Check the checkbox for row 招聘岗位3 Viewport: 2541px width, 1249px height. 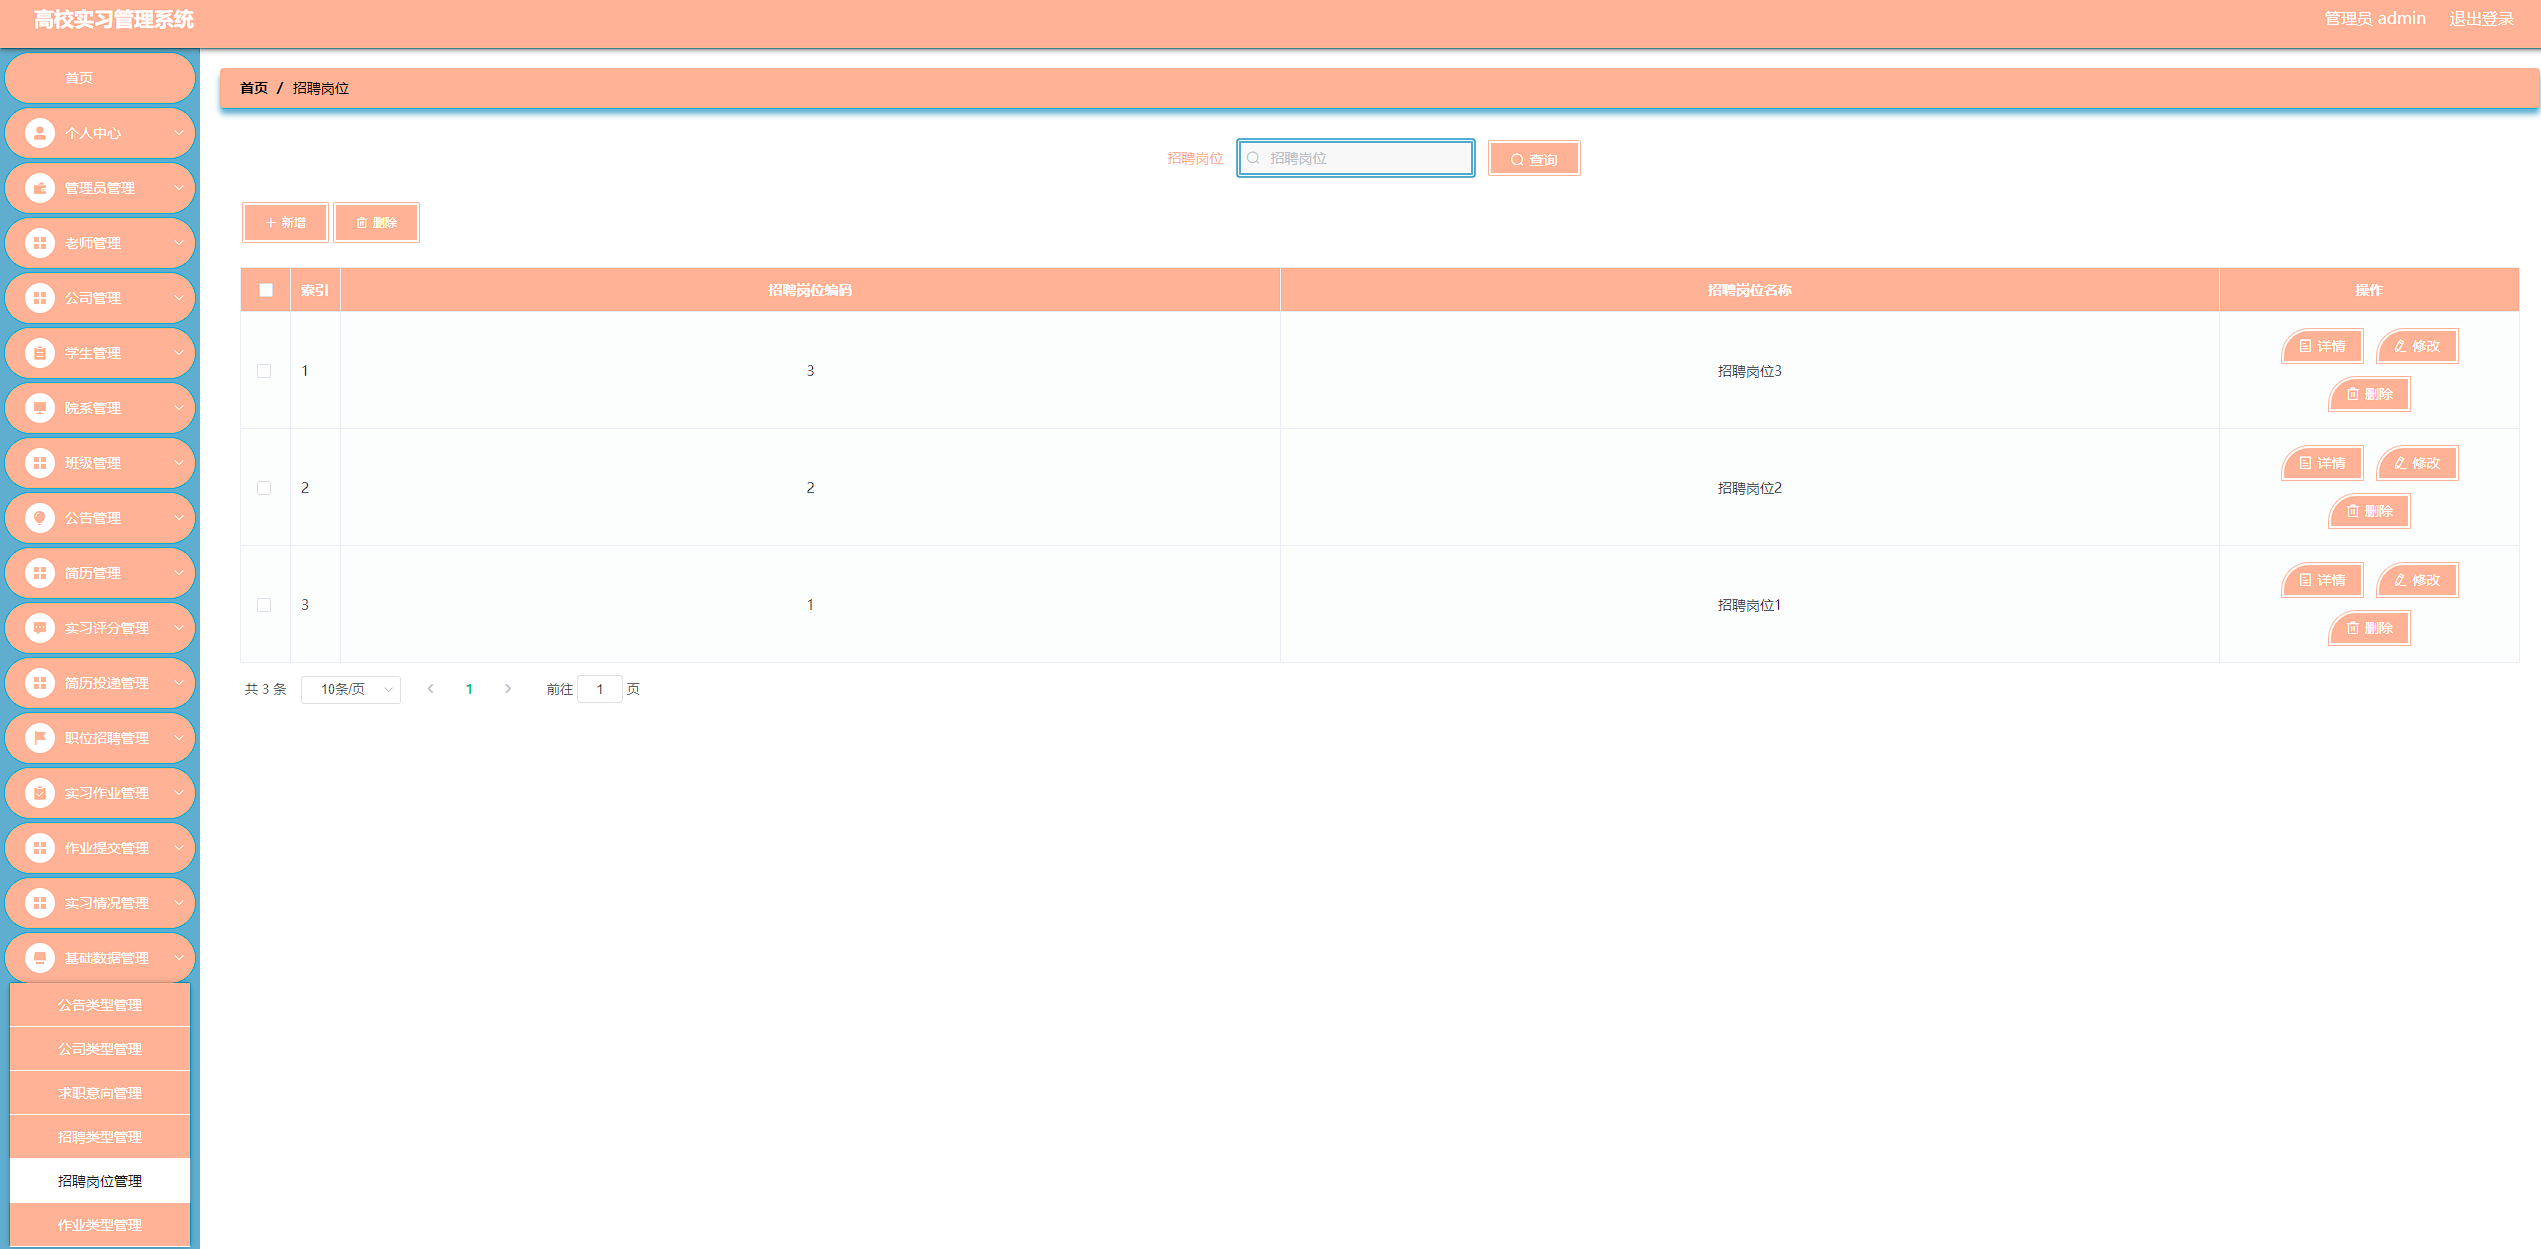click(x=264, y=371)
